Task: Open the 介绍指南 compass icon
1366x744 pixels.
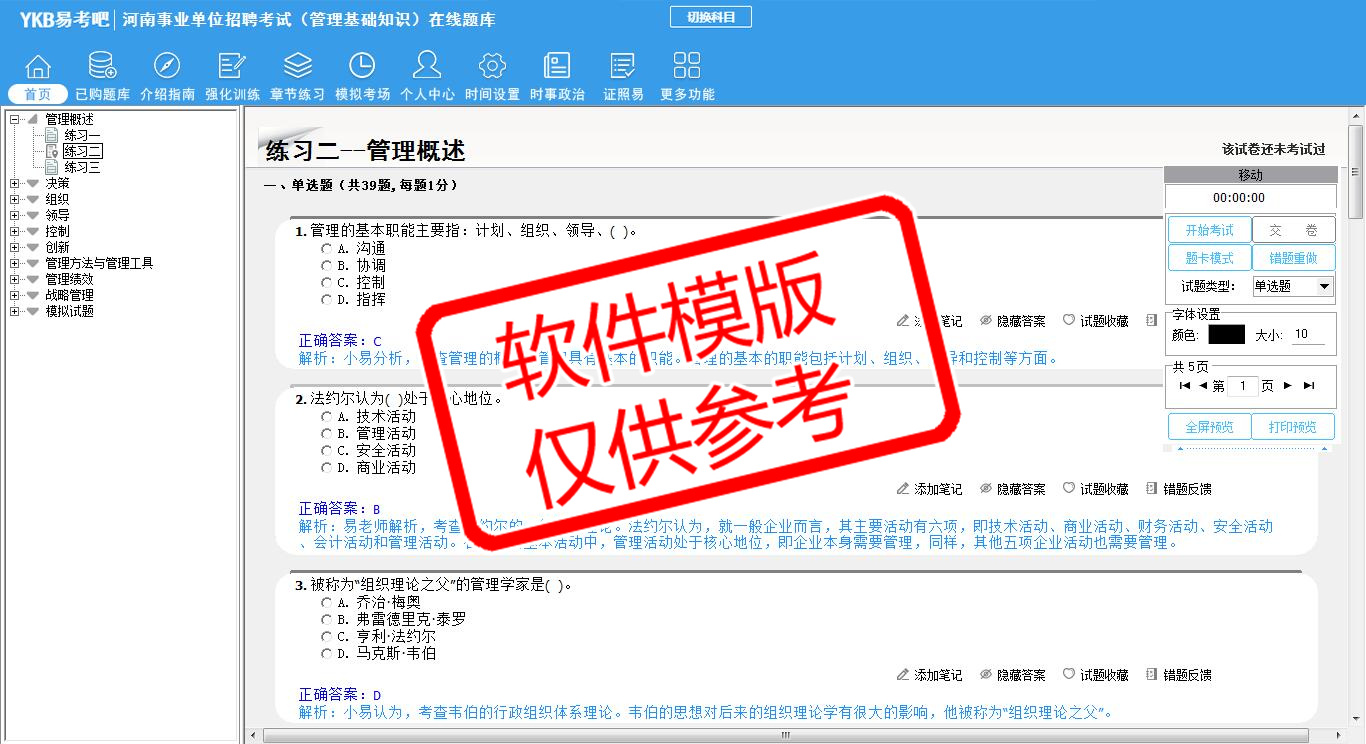Action: [x=167, y=67]
